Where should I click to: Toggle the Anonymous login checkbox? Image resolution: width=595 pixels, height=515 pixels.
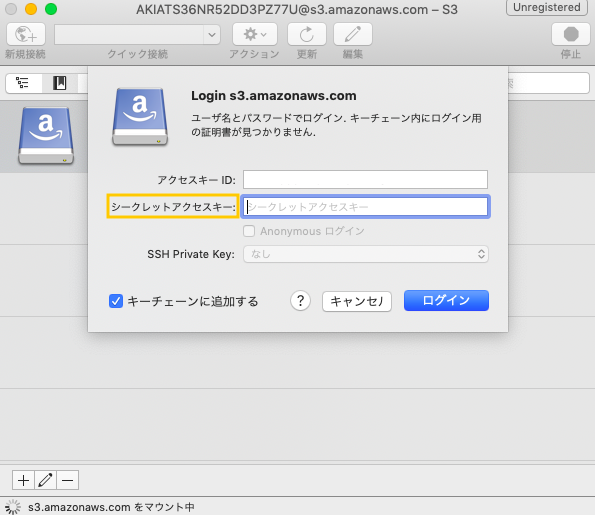(249, 231)
